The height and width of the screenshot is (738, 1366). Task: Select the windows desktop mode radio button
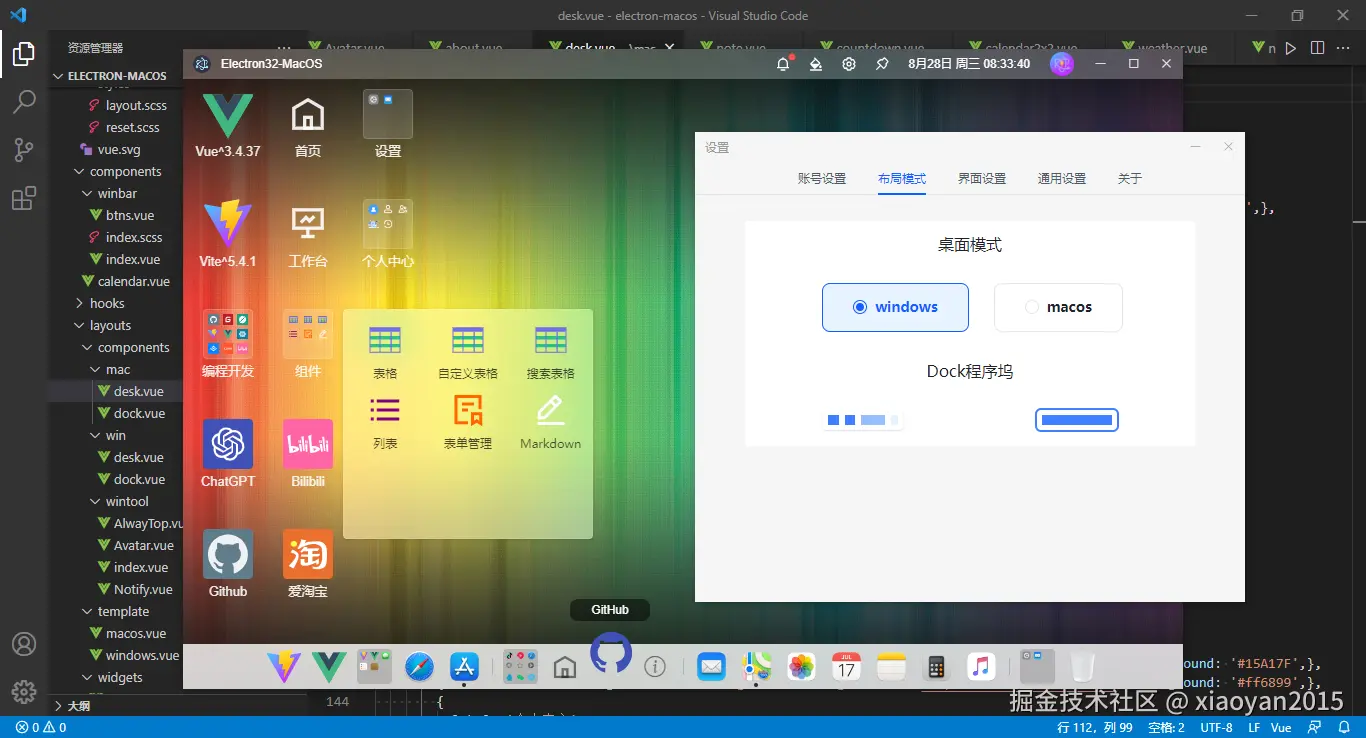[861, 307]
